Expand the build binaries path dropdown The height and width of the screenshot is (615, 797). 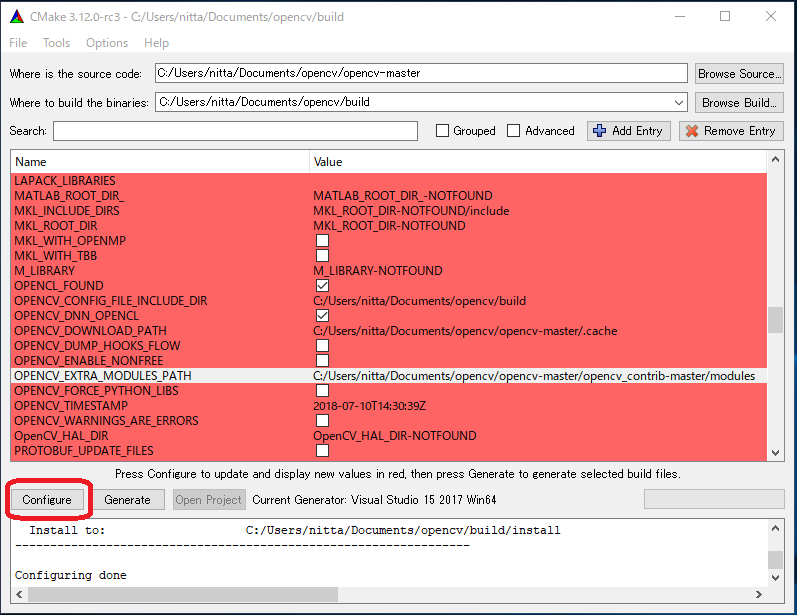click(x=680, y=102)
